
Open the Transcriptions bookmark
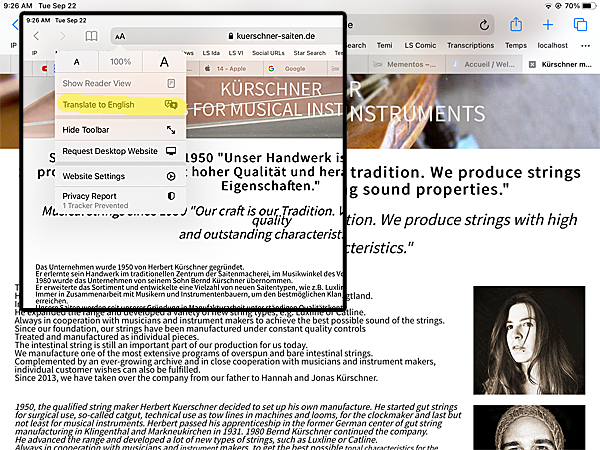pyautogui.click(x=470, y=45)
